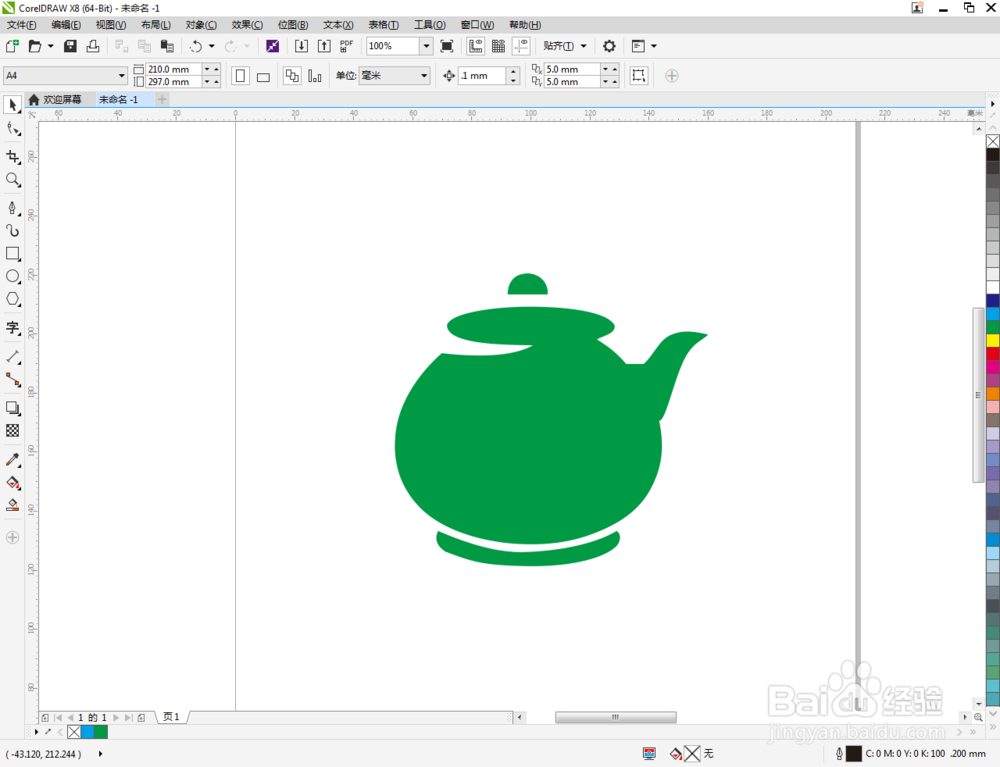Open the 编辑(E) menu

[x=66, y=25]
